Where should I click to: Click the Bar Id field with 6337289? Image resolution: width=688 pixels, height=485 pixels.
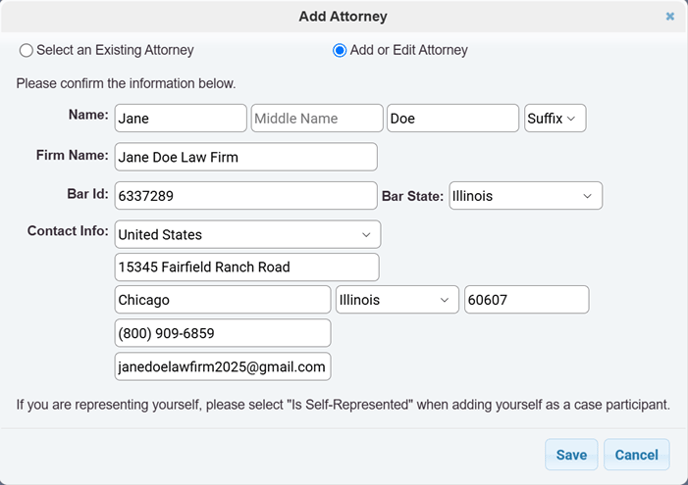point(246,196)
